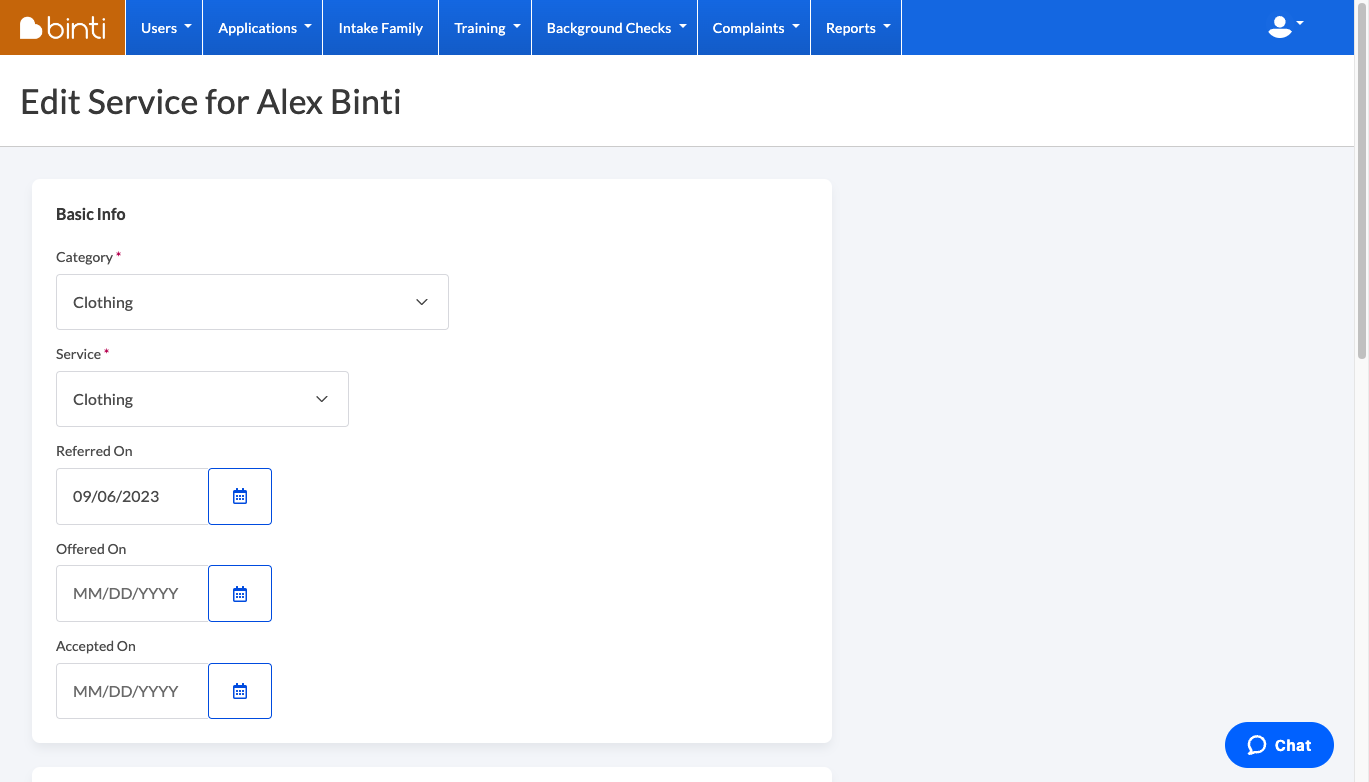Click the Binti logo
This screenshot has width=1369, height=782.
pos(62,27)
